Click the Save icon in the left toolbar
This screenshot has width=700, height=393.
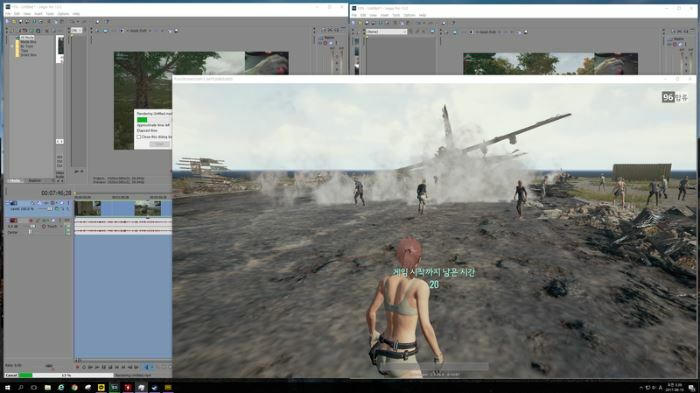[x=21, y=21]
